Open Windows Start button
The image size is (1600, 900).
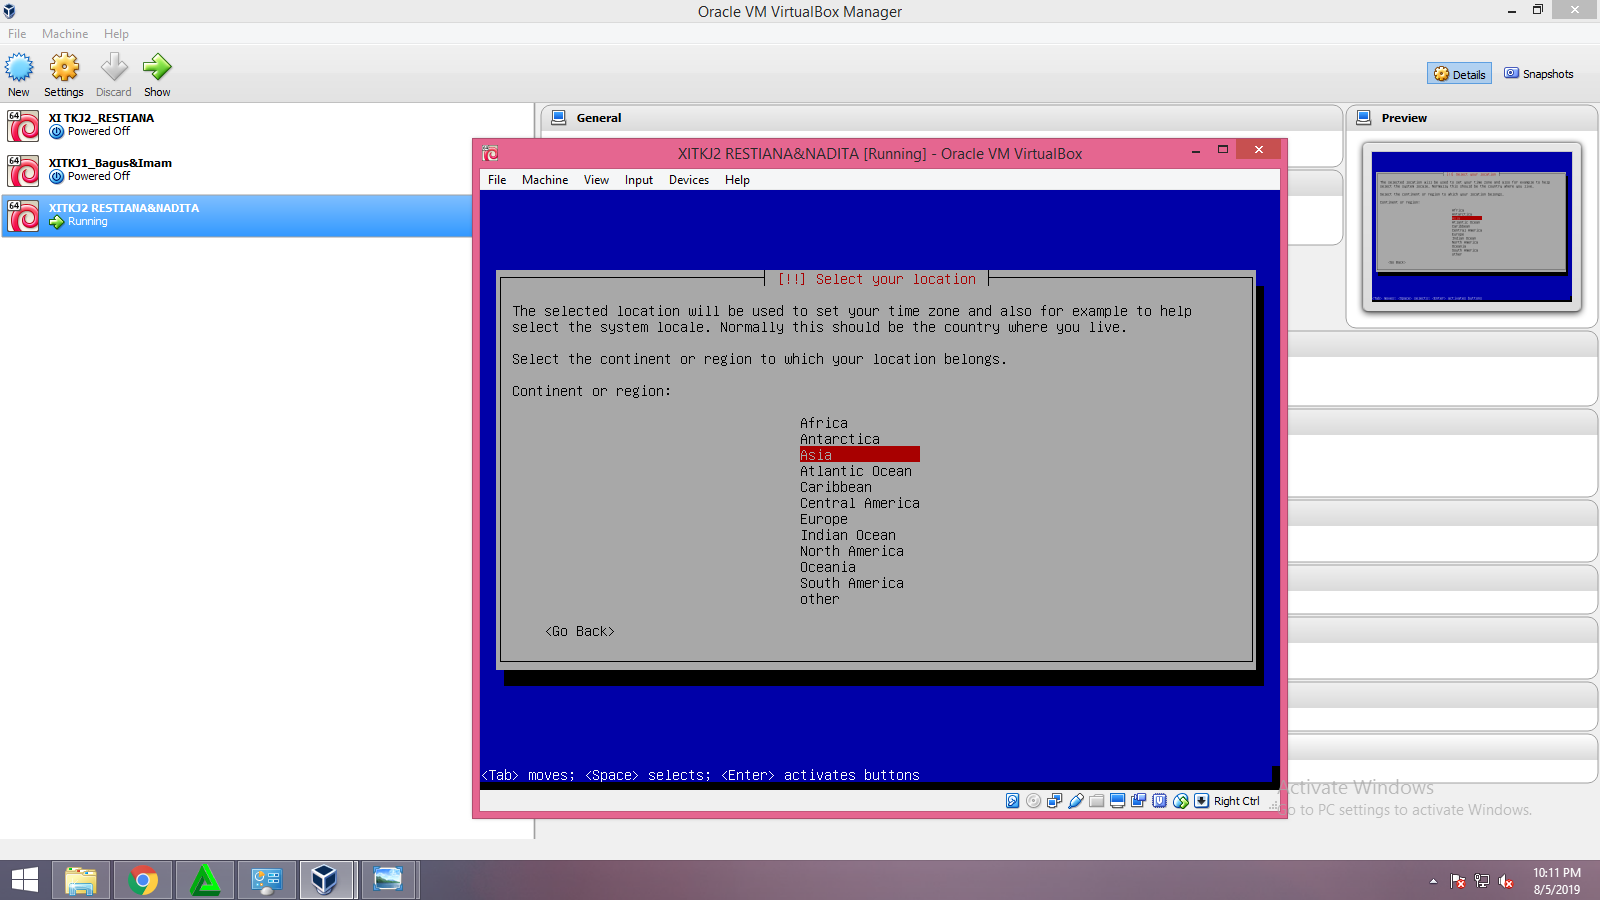tap(25, 880)
